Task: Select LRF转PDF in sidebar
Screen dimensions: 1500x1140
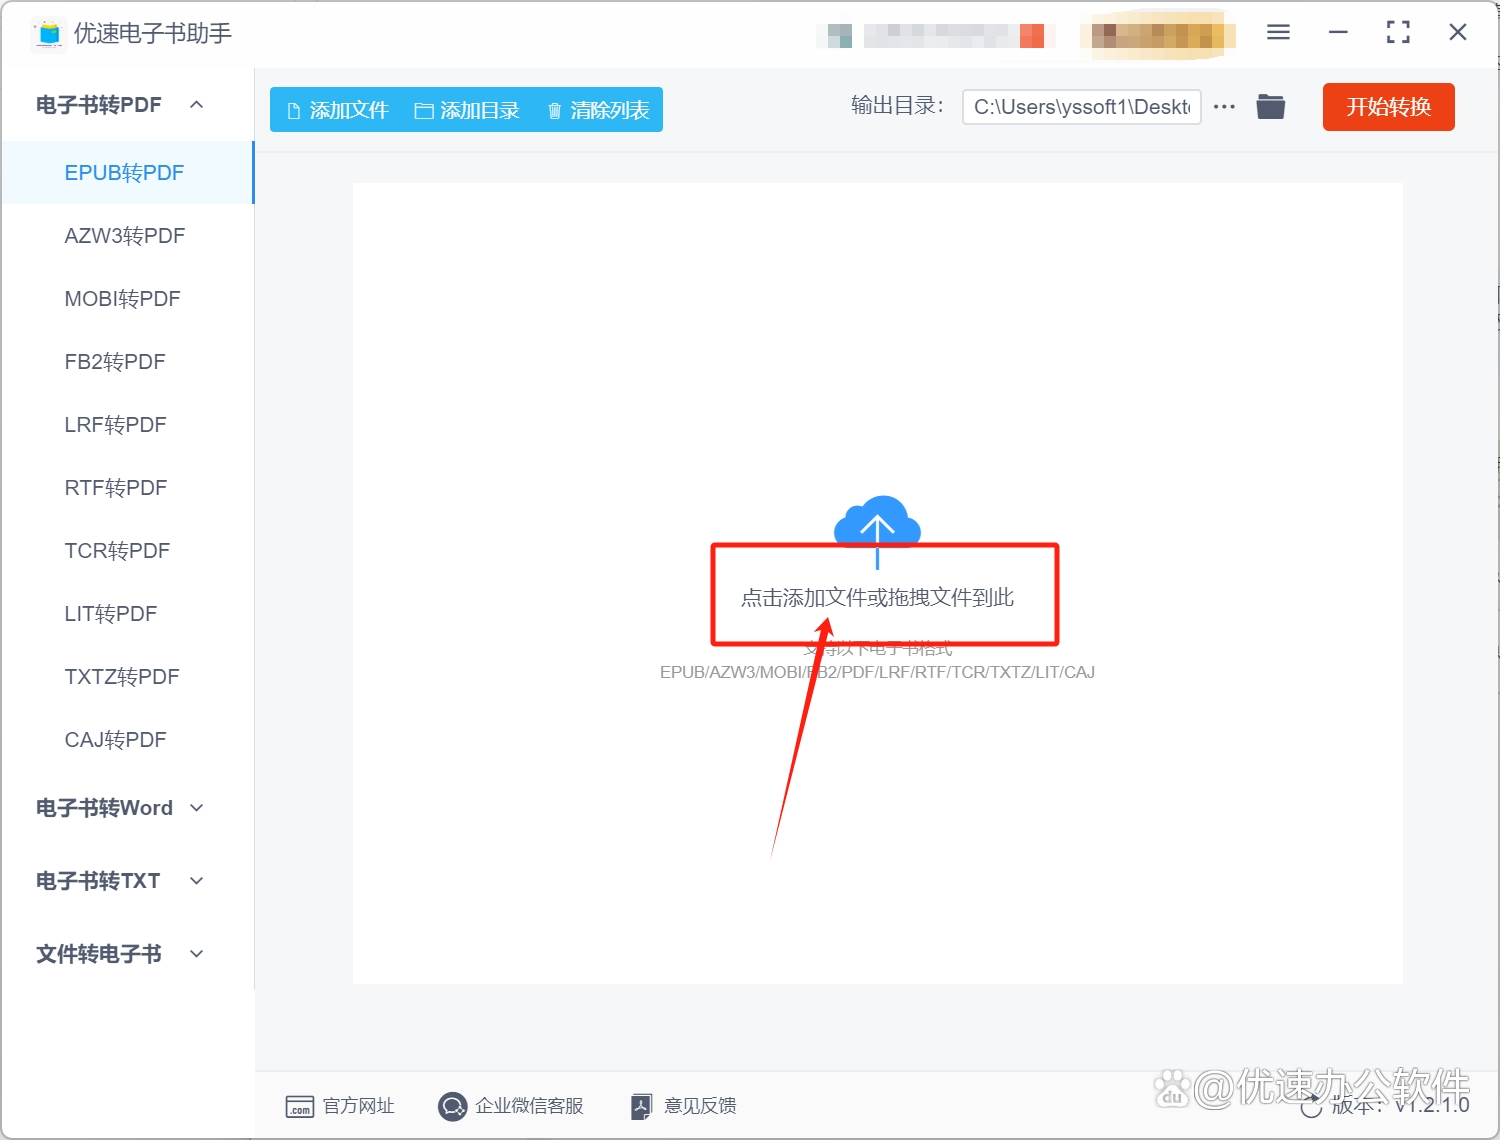Action: pyautogui.click(x=127, y=425)
